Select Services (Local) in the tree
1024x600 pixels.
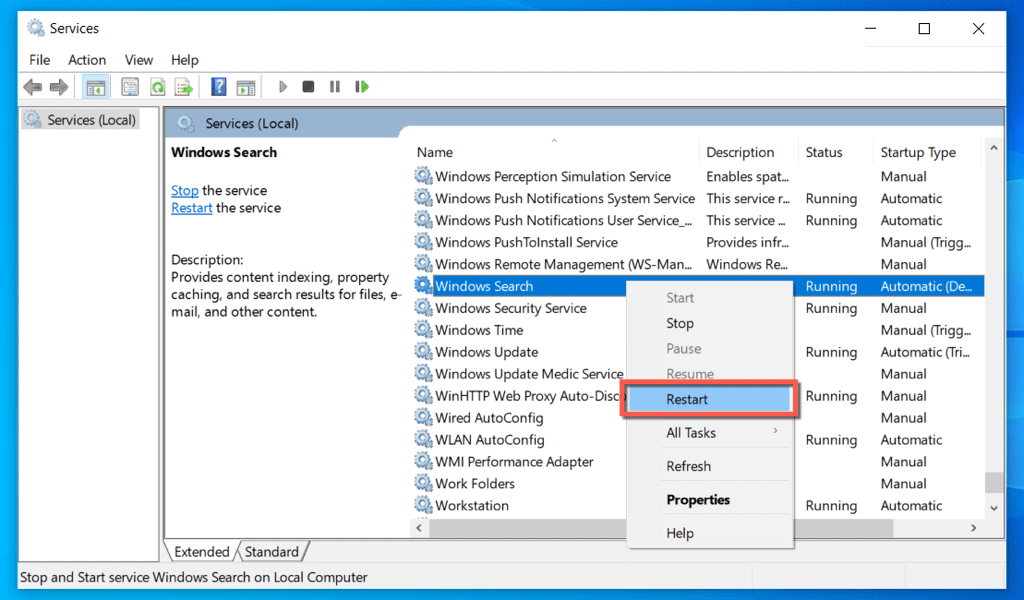(81, 119)
